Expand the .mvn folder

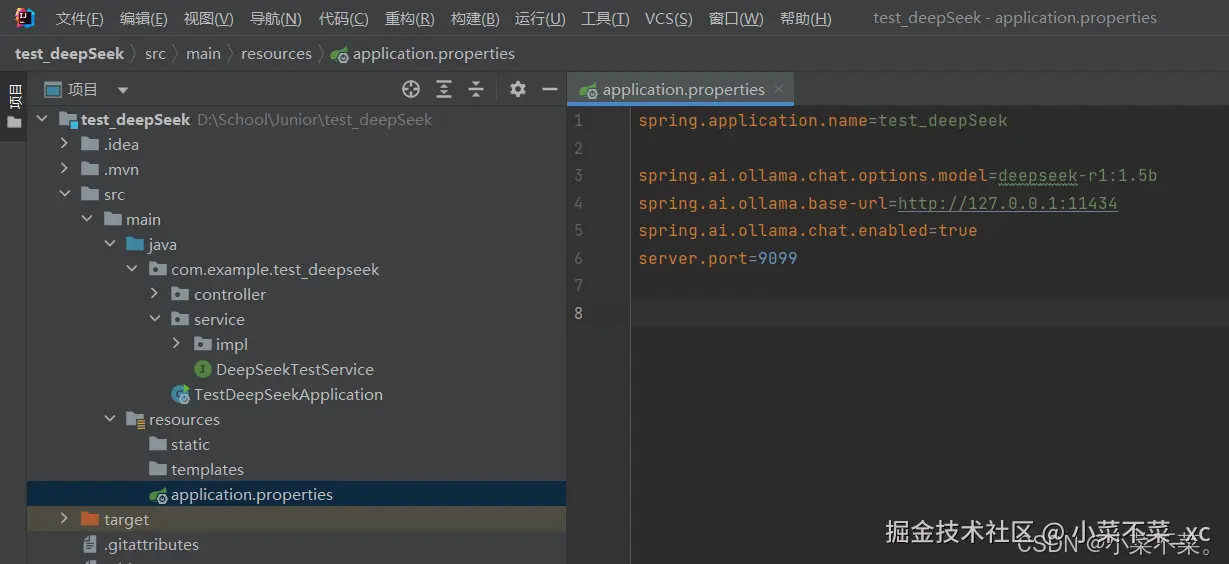[x=64, y=170]
